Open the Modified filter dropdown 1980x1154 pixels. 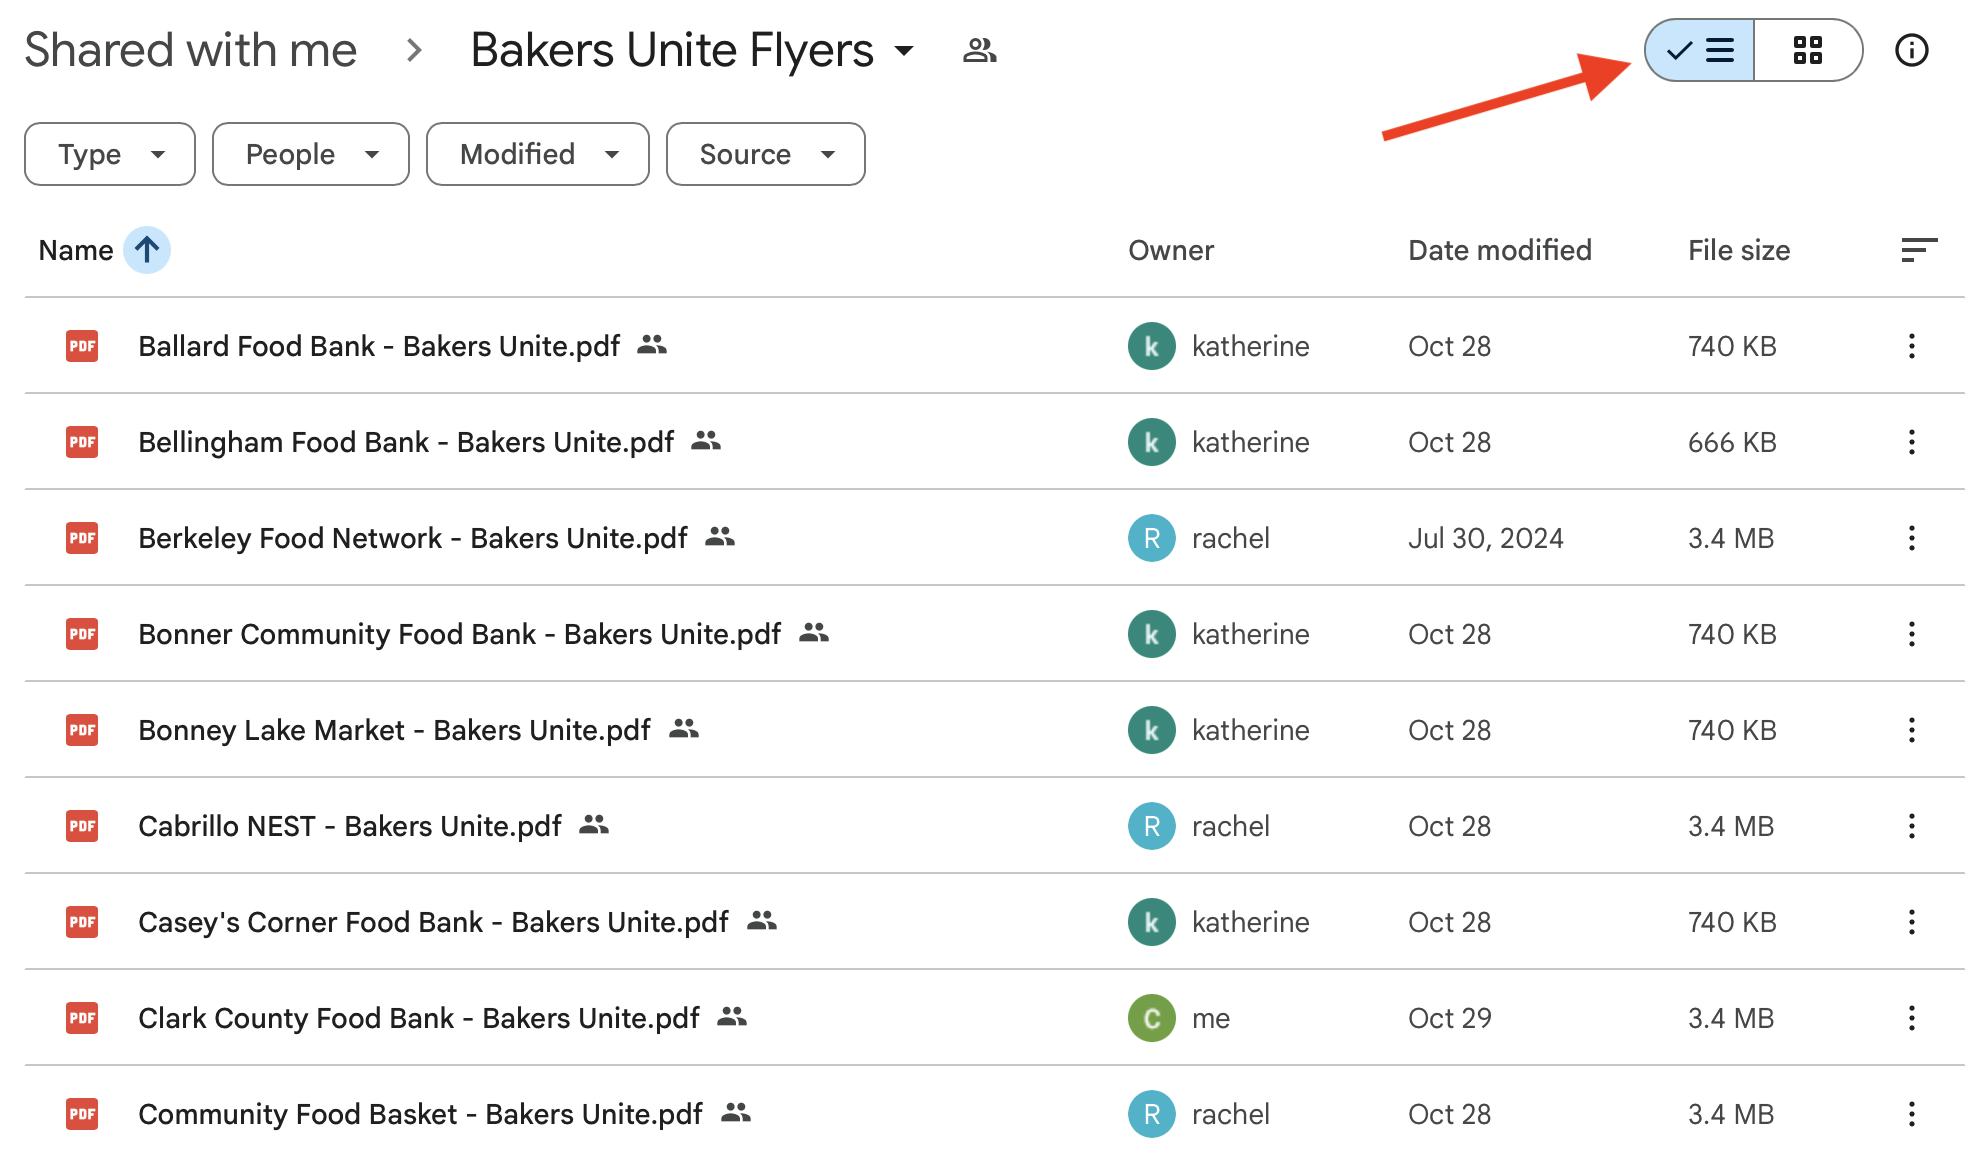(x=538, y=154)
